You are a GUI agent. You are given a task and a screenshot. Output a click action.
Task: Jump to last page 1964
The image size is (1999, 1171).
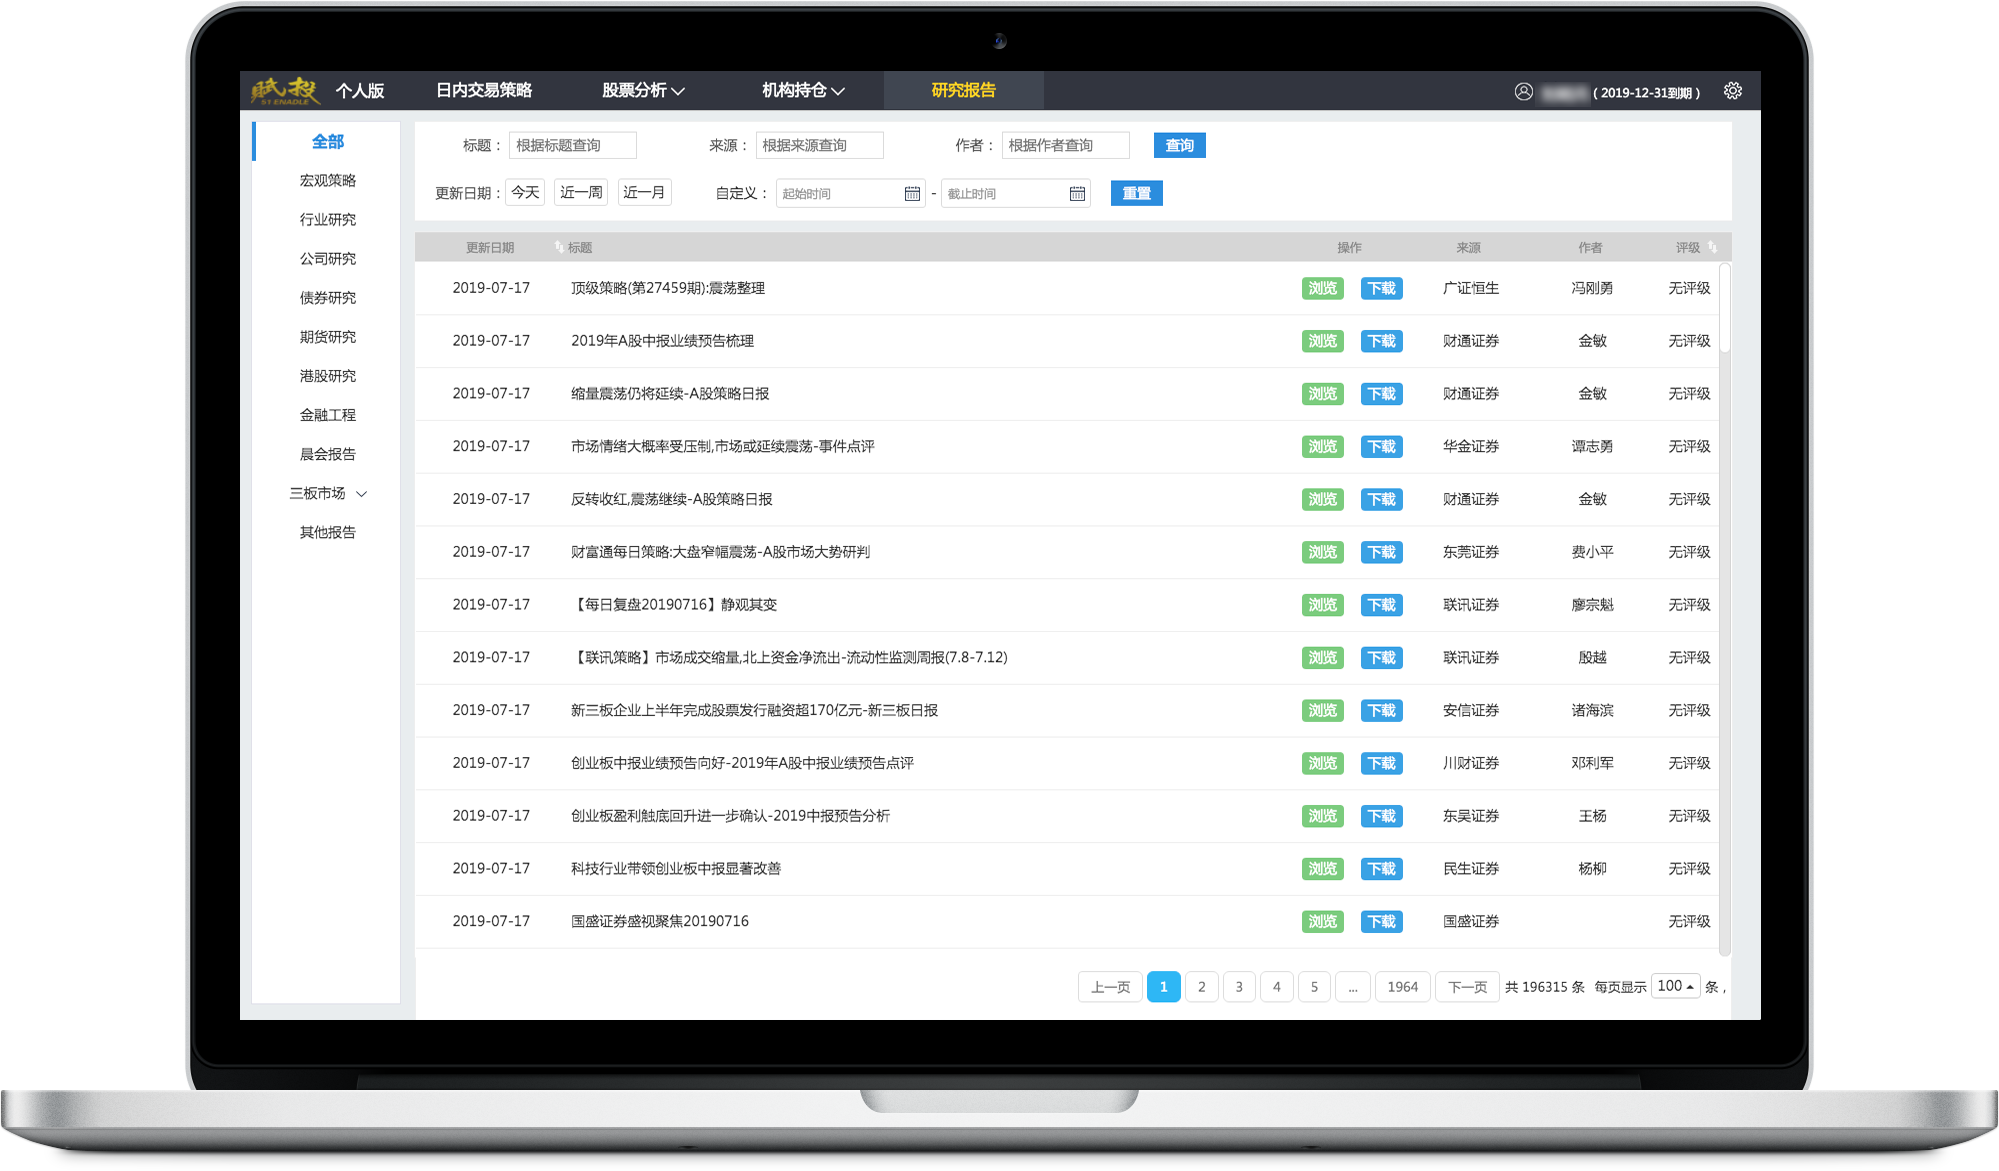pyautogui.click(x=1402, y=987)
